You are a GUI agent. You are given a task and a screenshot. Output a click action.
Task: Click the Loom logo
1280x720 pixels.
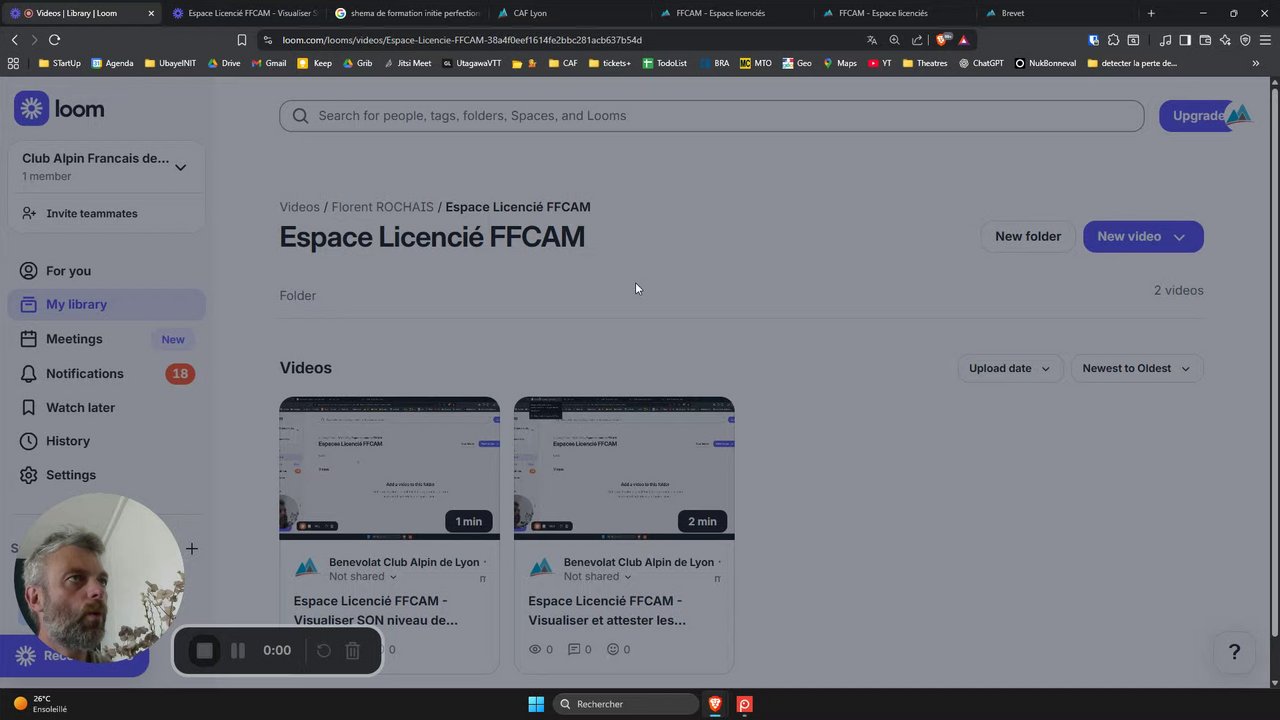[x=59, y=109]
